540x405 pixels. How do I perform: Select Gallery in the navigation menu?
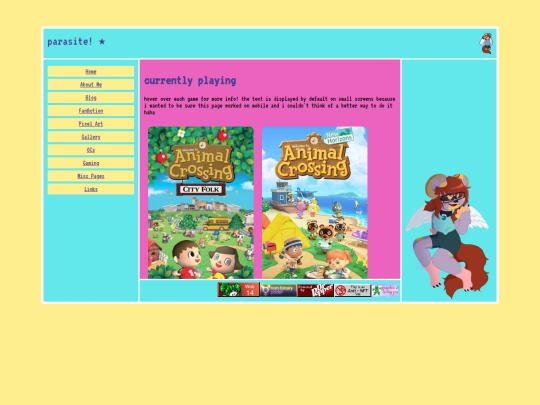(x=91, y=137)
